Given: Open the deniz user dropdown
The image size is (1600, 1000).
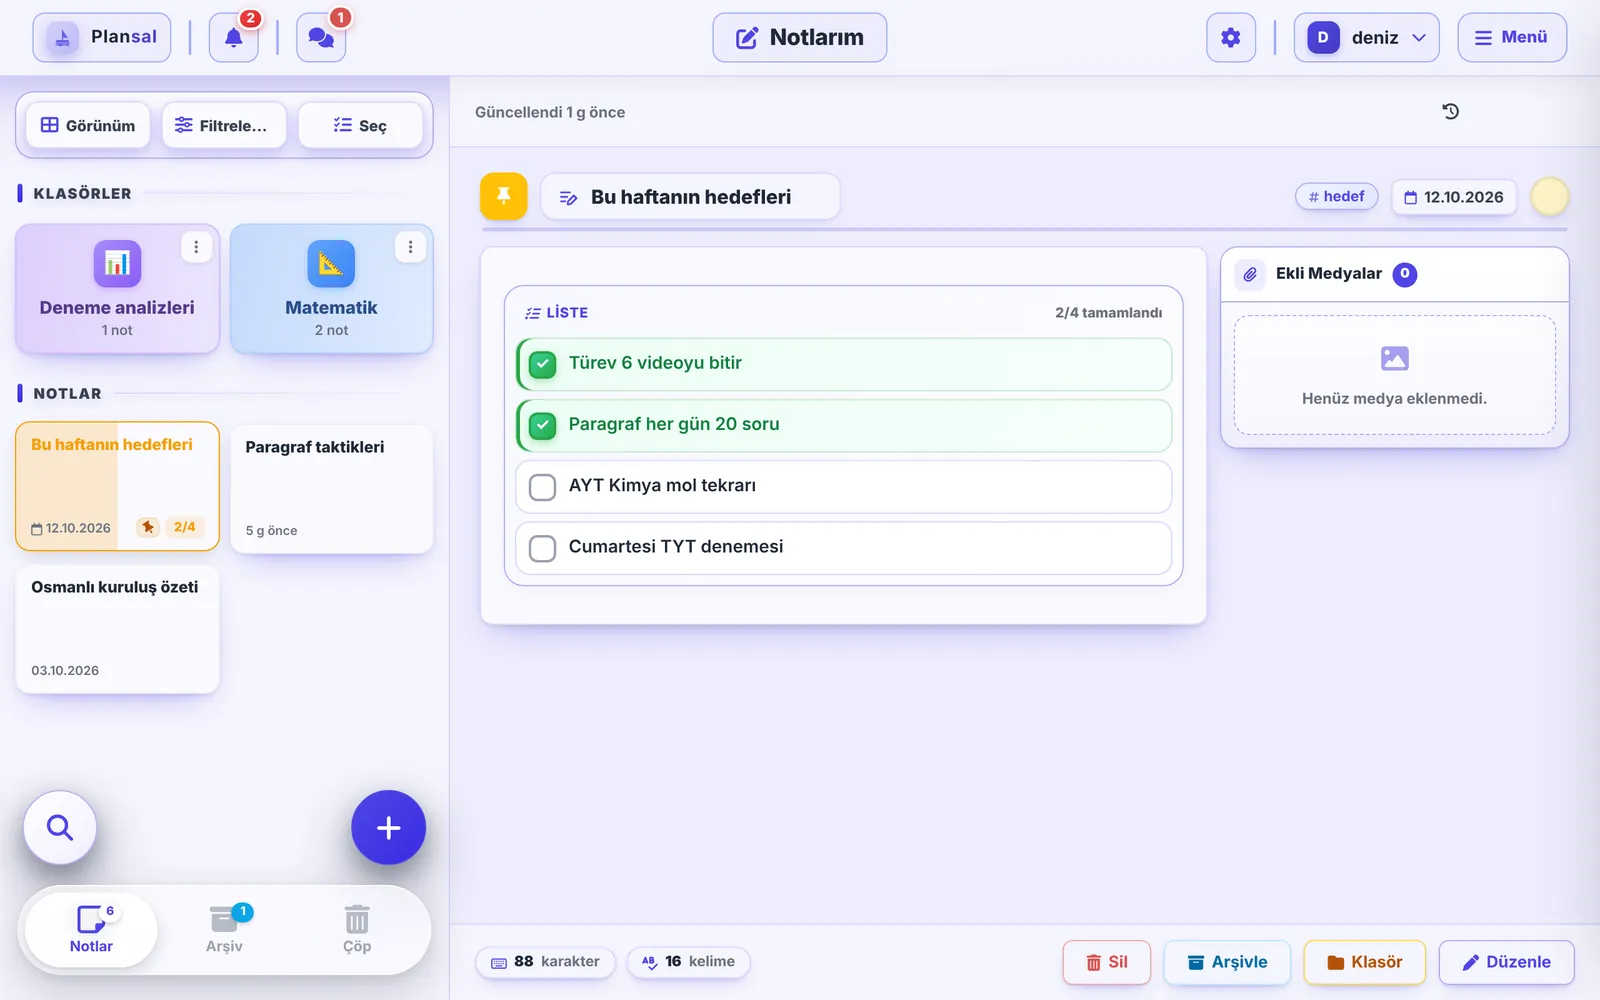Looking at the screenshot, I should click(1366, 38).
